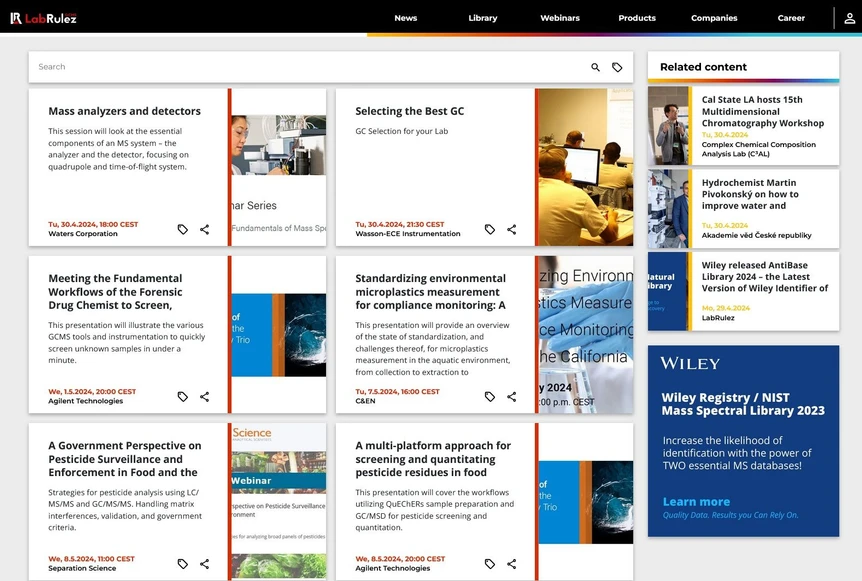Viewport: 862px width, 581px height.
Task: Open A multi-platform approach for screening title
Action: 433,459
